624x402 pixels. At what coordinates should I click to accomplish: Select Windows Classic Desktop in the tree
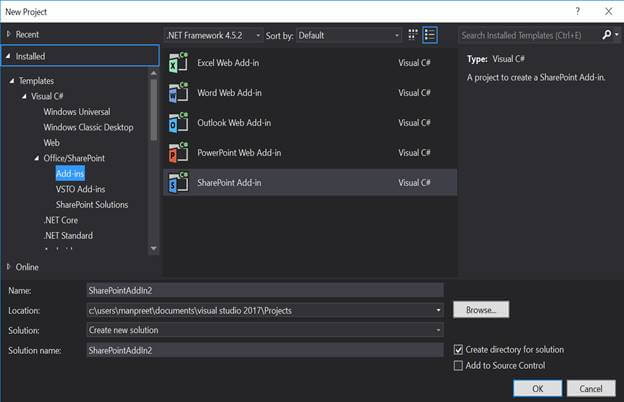pyautogui.click(x=88, y=127)
